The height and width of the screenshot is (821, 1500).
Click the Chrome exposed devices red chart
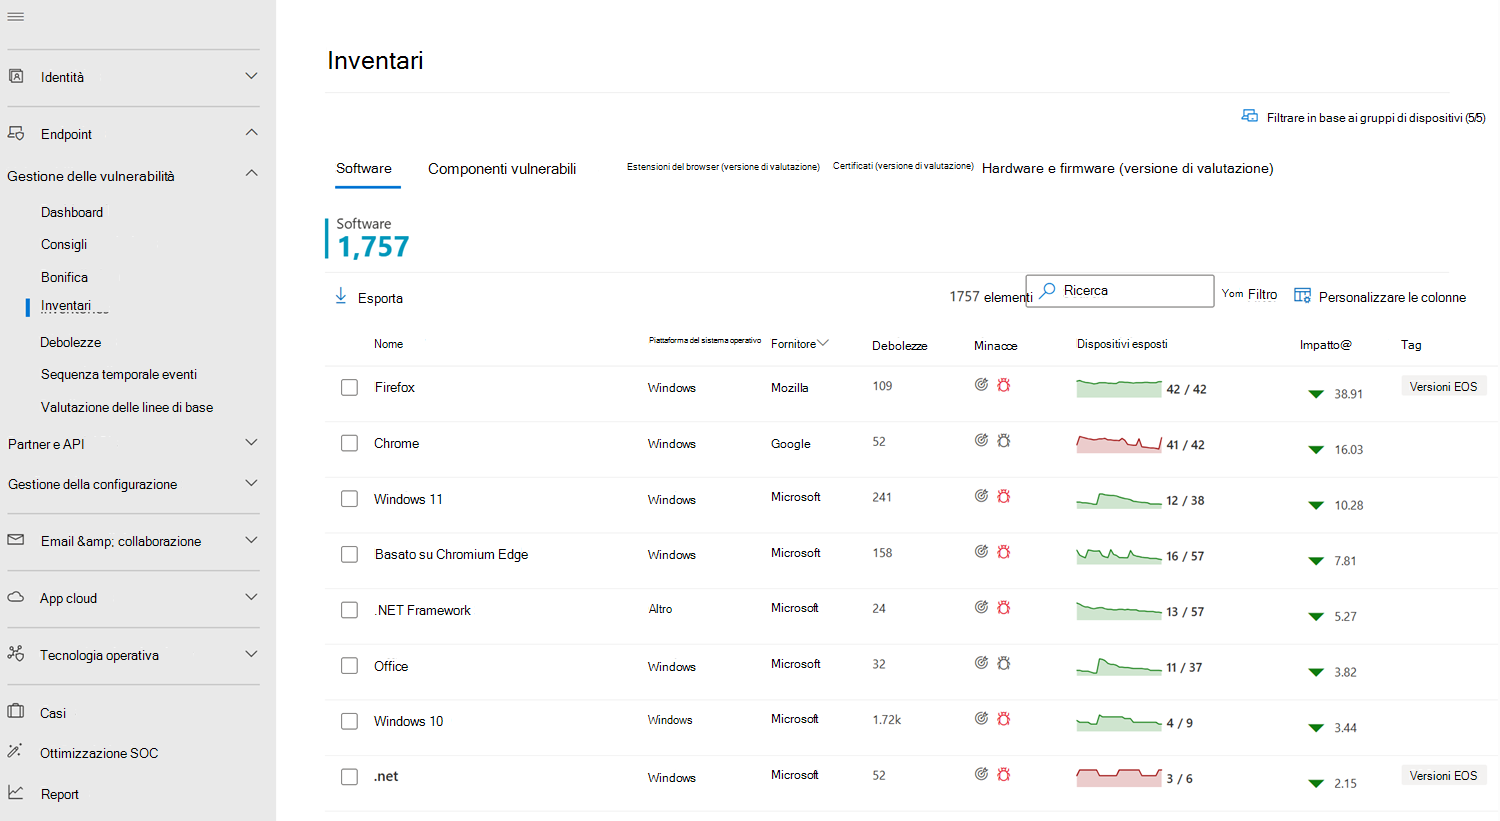pyautogui.click(x=1119, y=443)
